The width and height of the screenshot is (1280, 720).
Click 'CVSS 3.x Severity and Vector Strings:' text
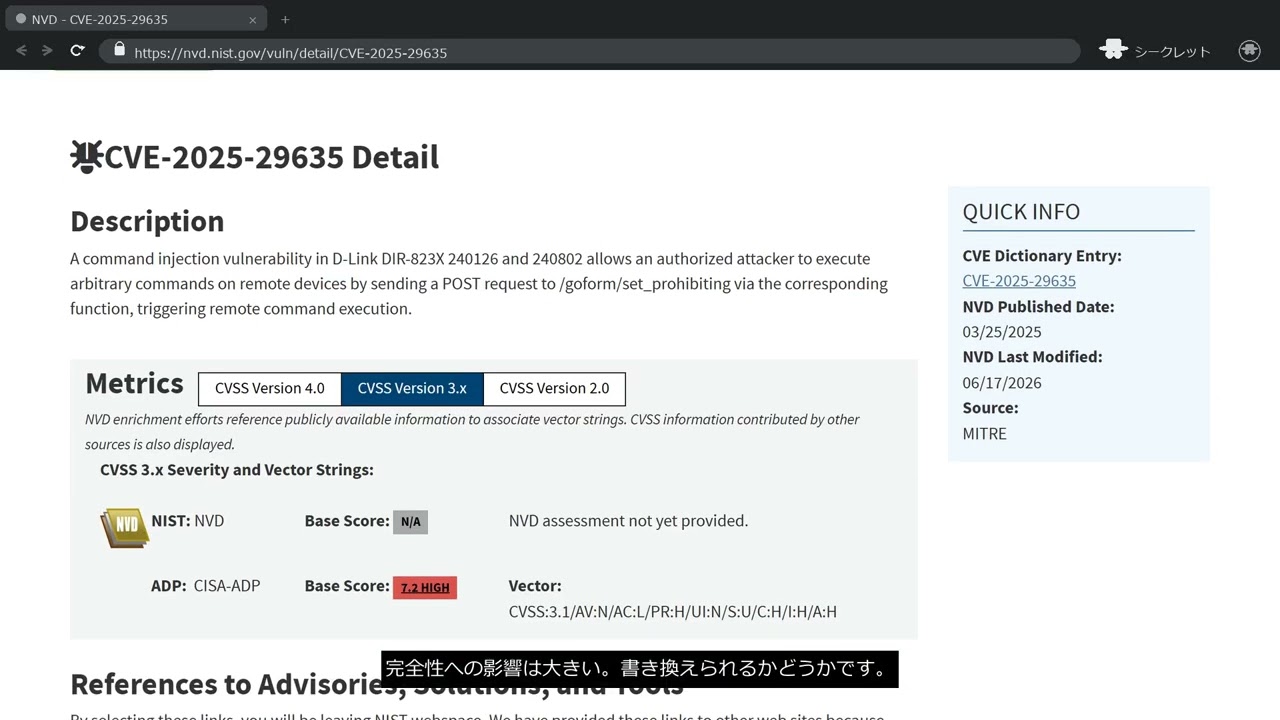click(x=237, y=470)
